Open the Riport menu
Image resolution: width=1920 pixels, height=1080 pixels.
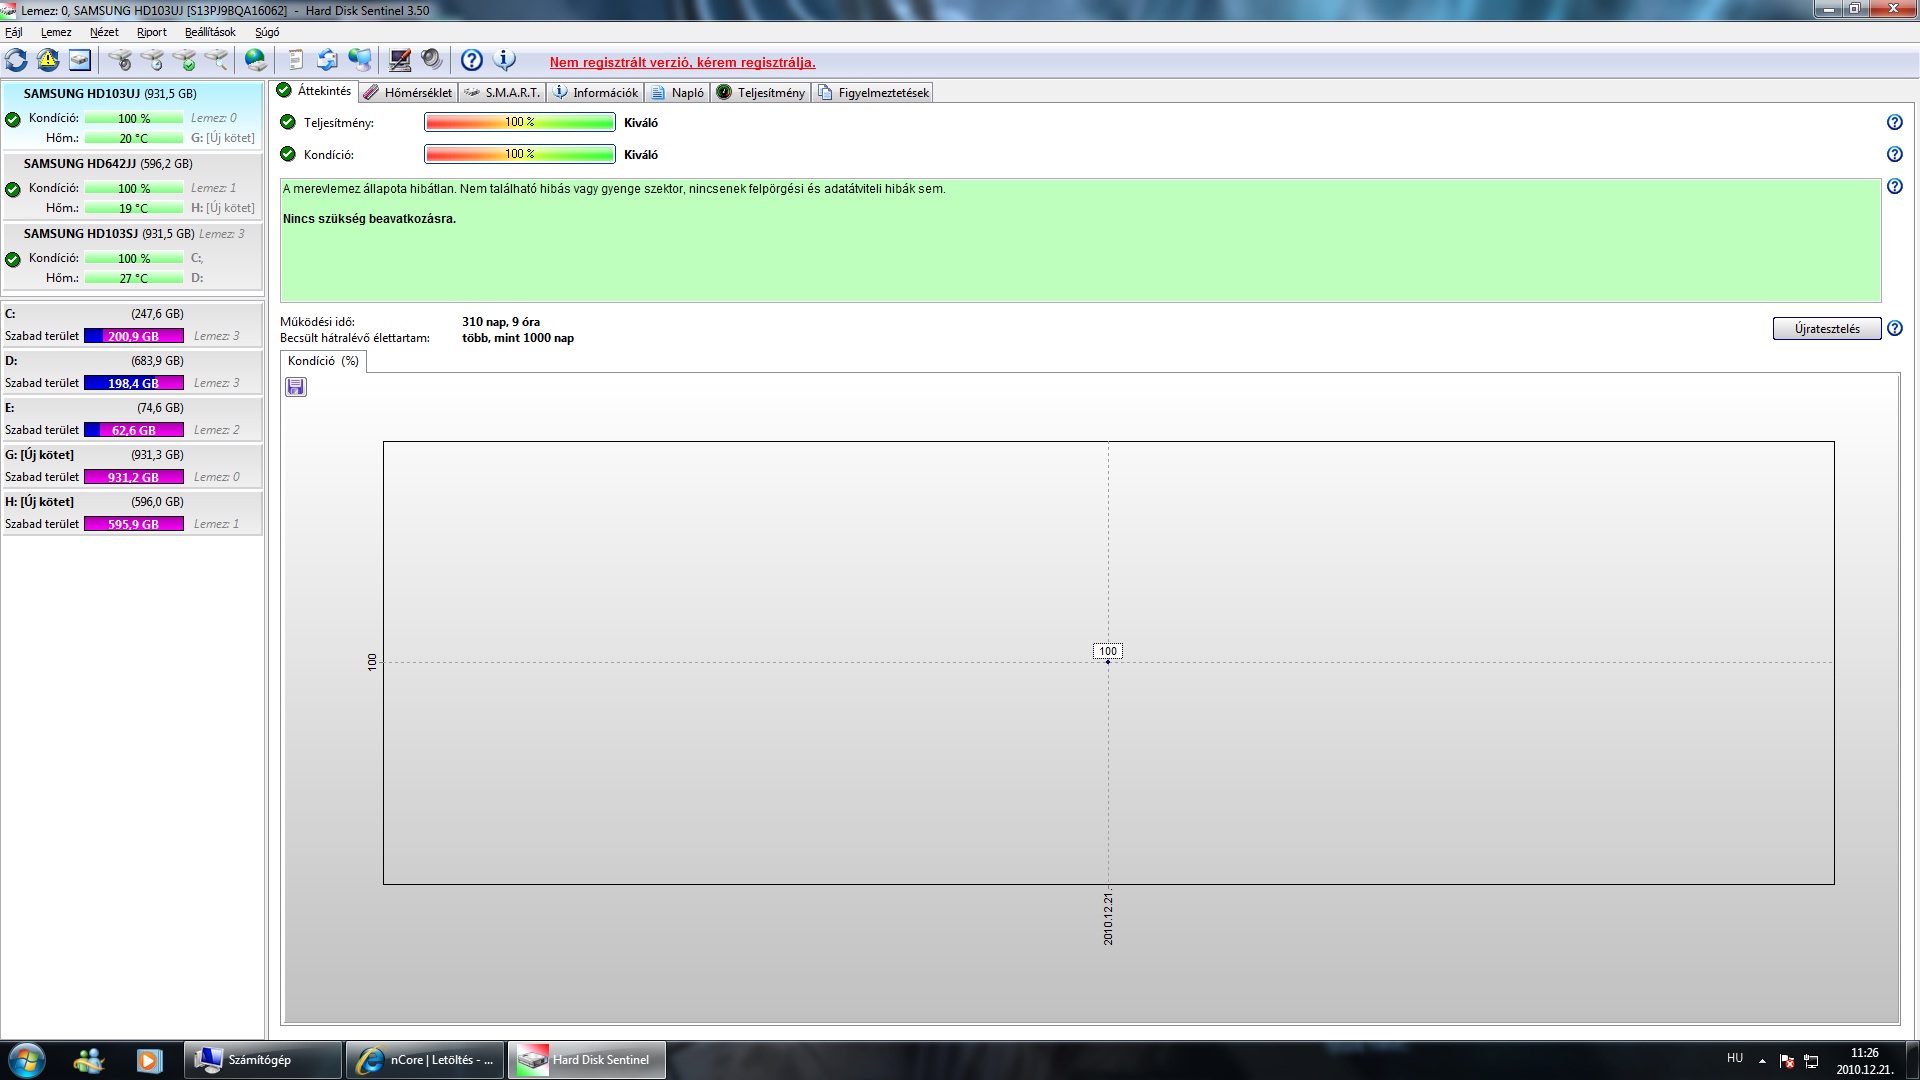click(x=152, y=32)
